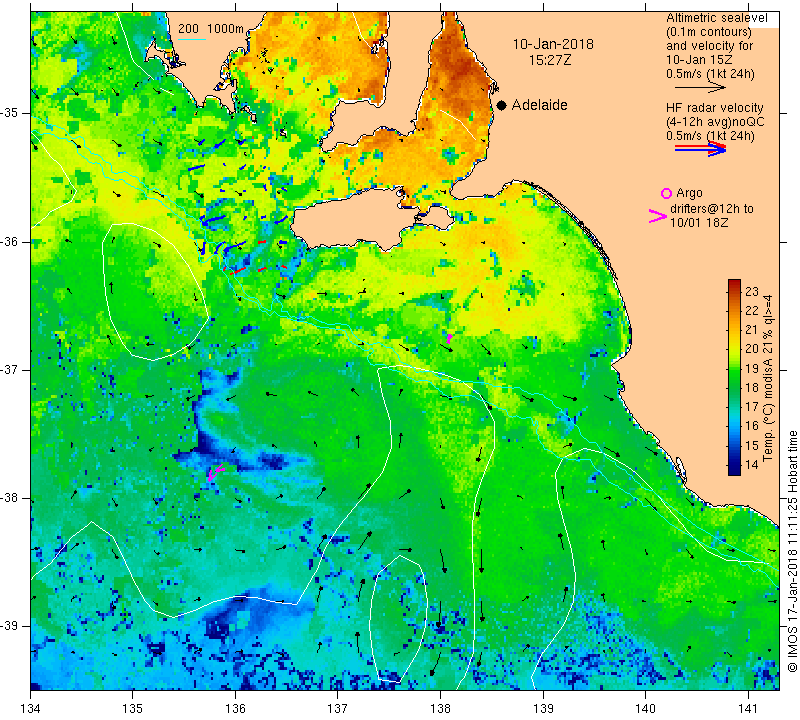Click the -39 latitude axis label
This screenshot has width=800, height=720.
[x=10, y=626]
